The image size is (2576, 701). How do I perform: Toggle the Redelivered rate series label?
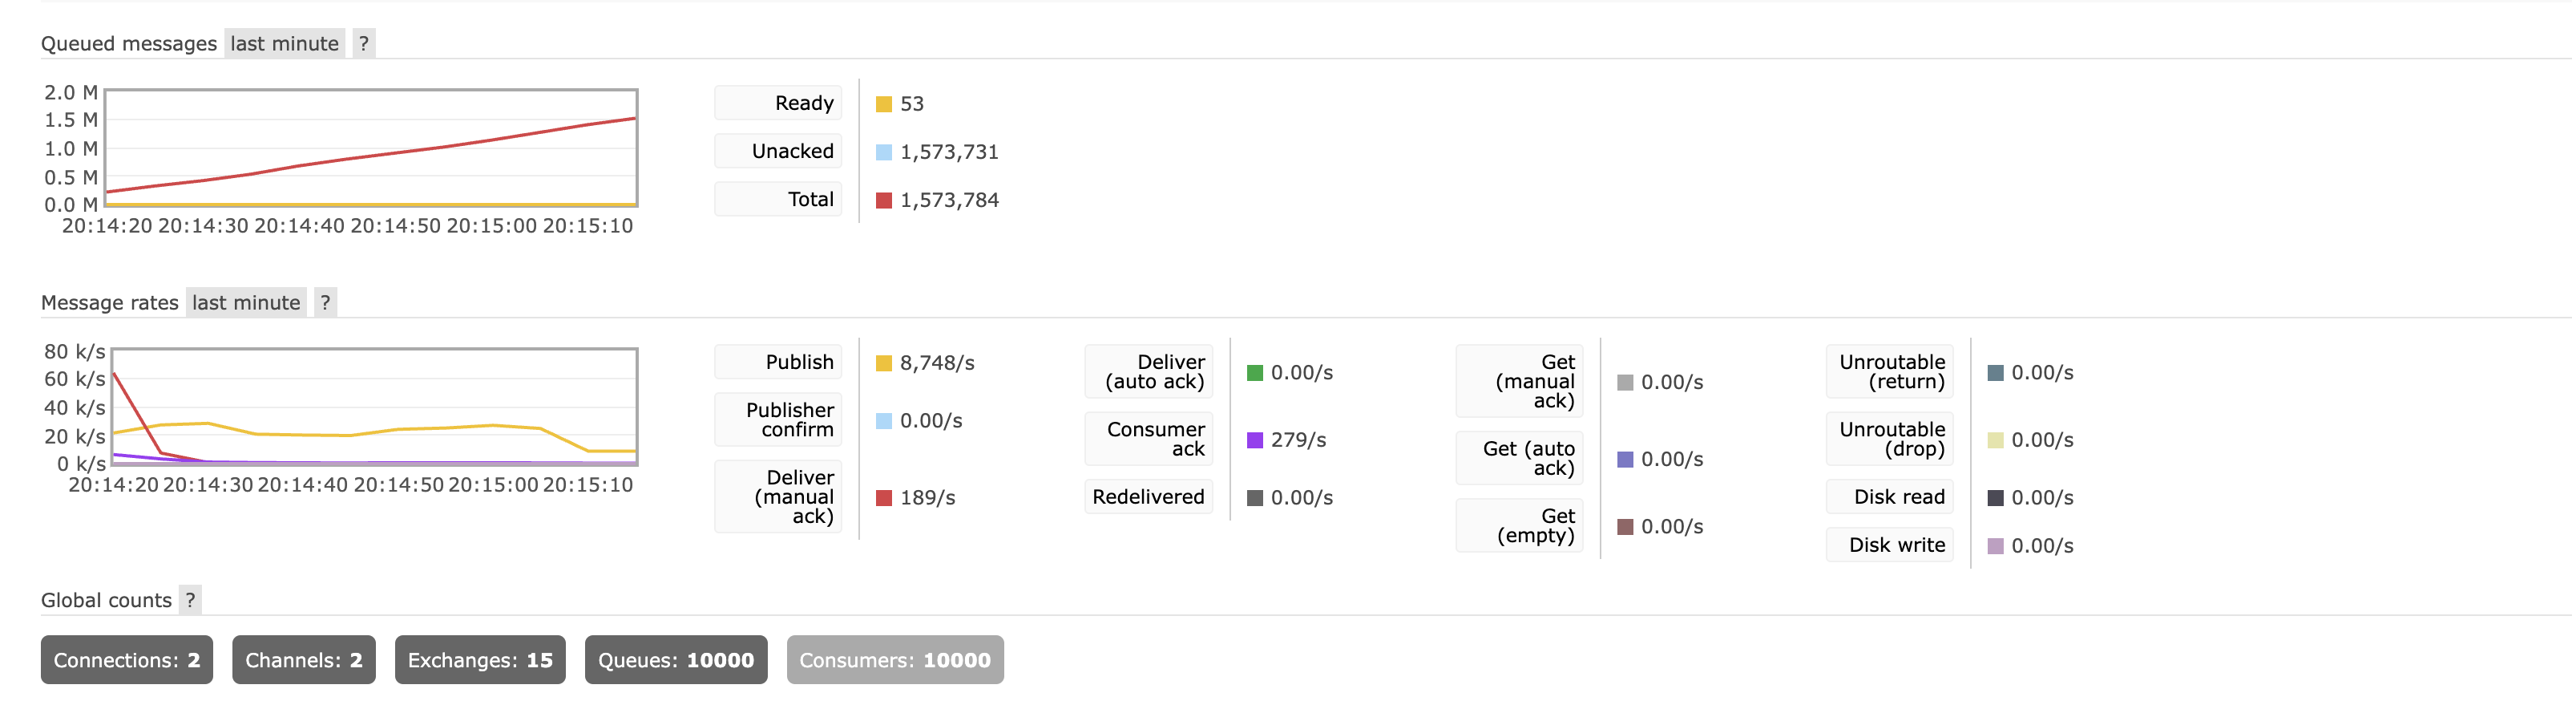click(1148, 497)
